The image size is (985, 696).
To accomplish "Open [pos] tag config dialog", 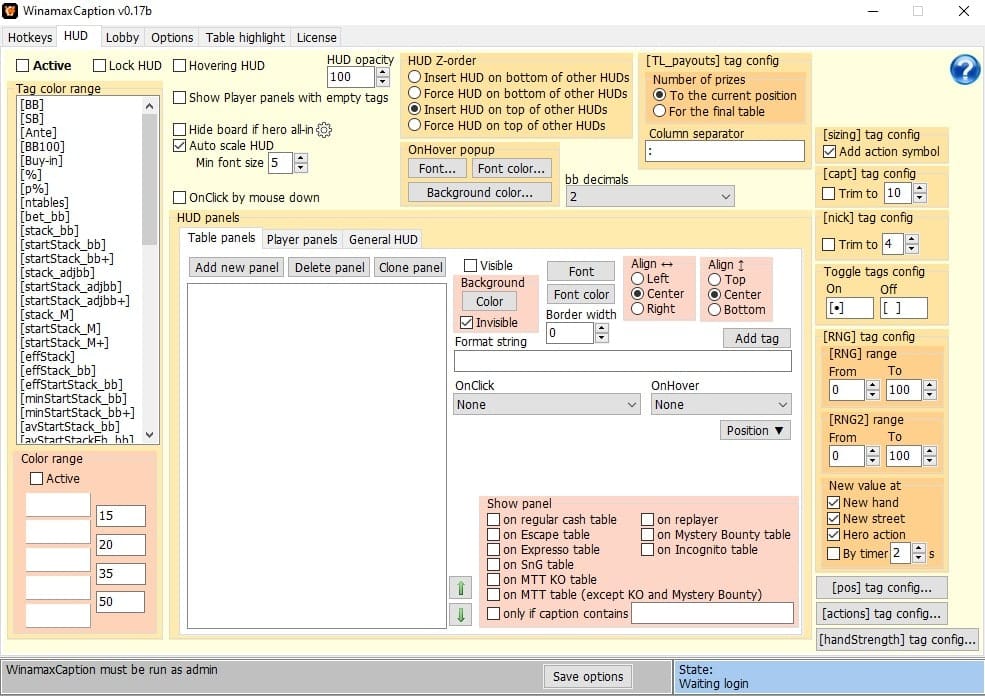I will [x=882, y=588].
